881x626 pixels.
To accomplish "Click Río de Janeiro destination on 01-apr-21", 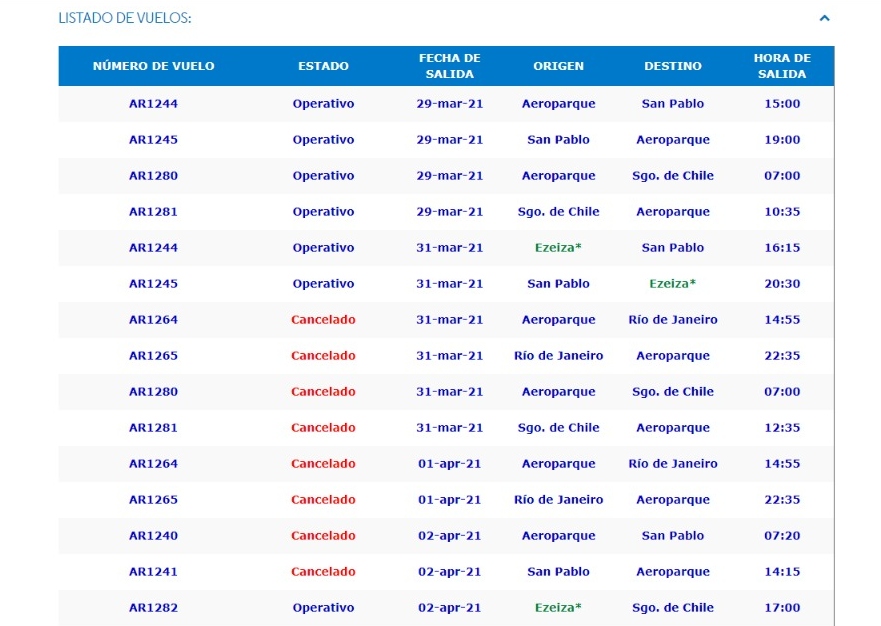I will tap(673, 464).
